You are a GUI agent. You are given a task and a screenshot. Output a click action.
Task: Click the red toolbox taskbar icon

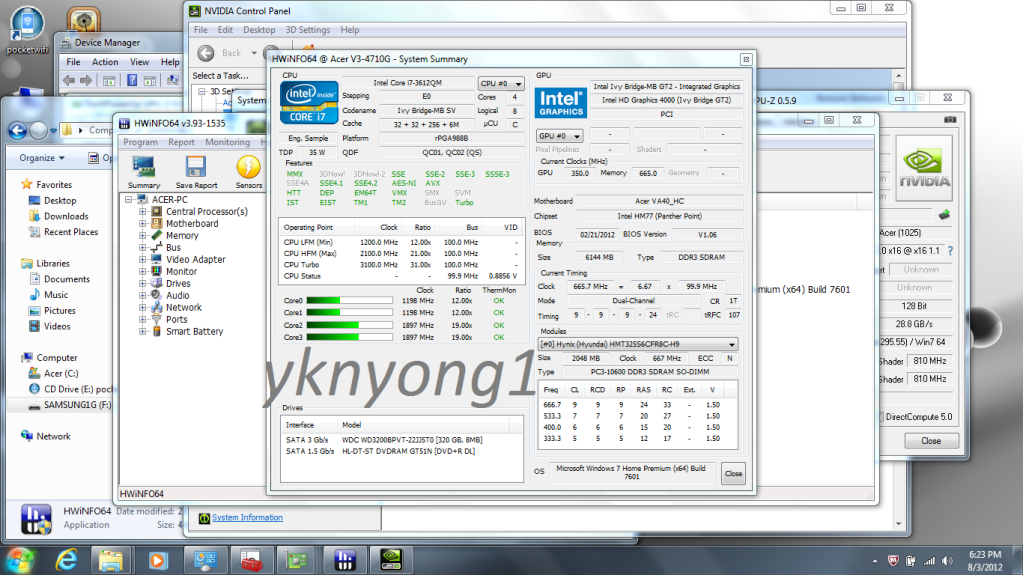[x=251, y=560]
